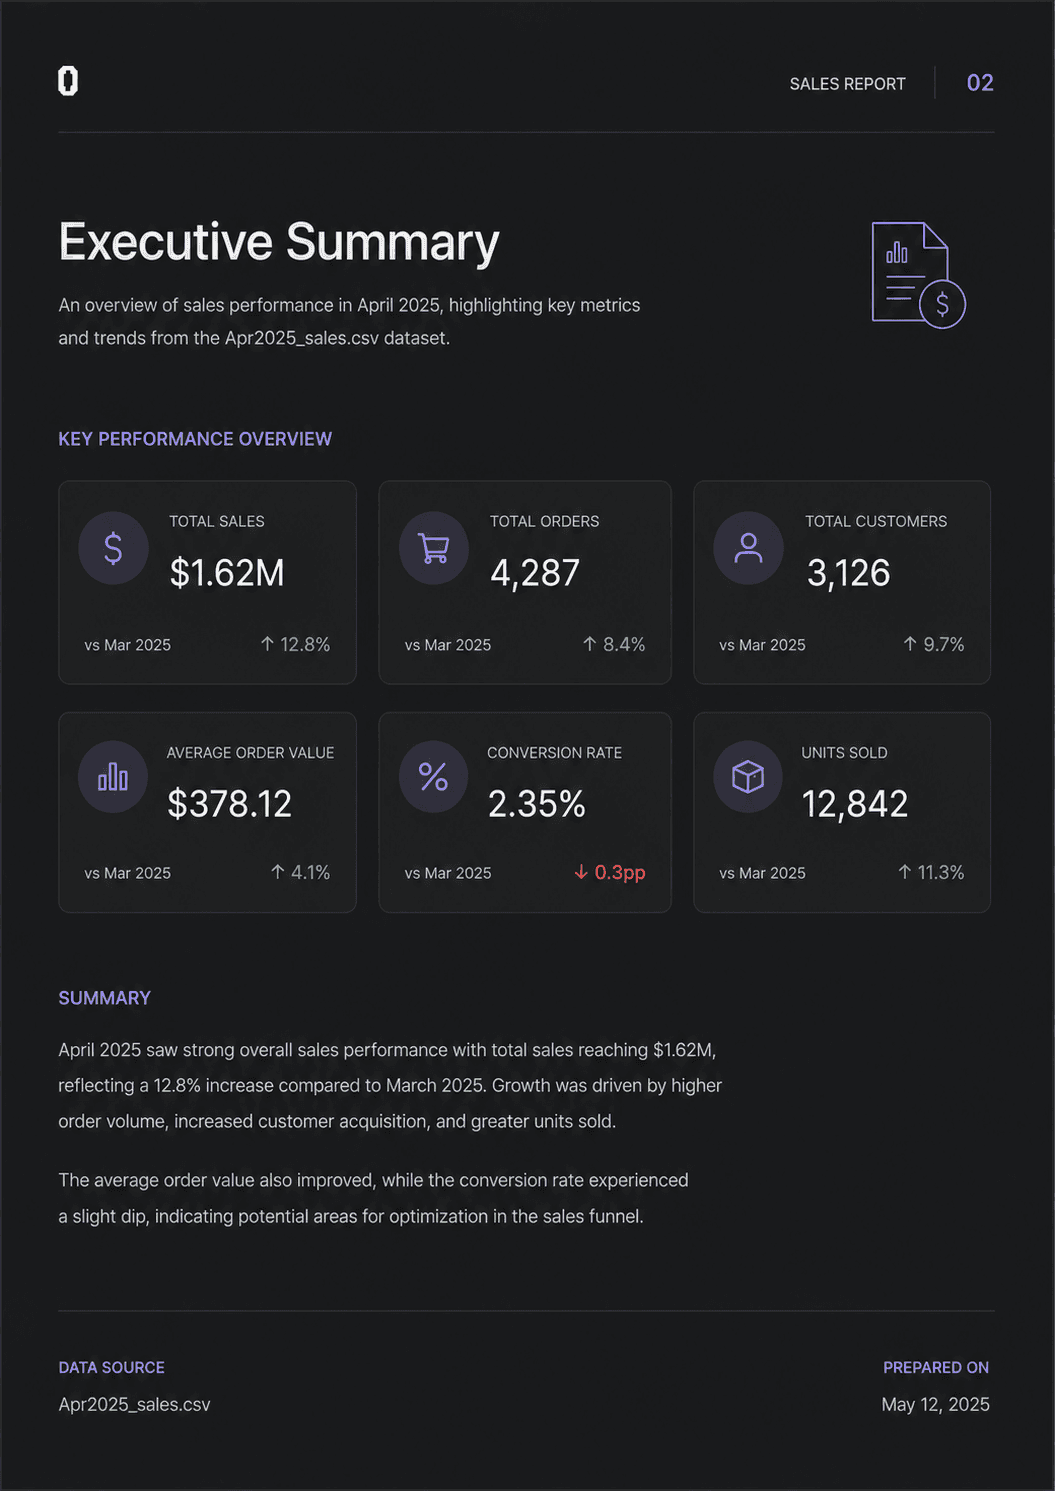Click the KEY PERFORMANCE OVERVIEW section title
This screenshot has width=1055, height=1491.
(195, 439)
